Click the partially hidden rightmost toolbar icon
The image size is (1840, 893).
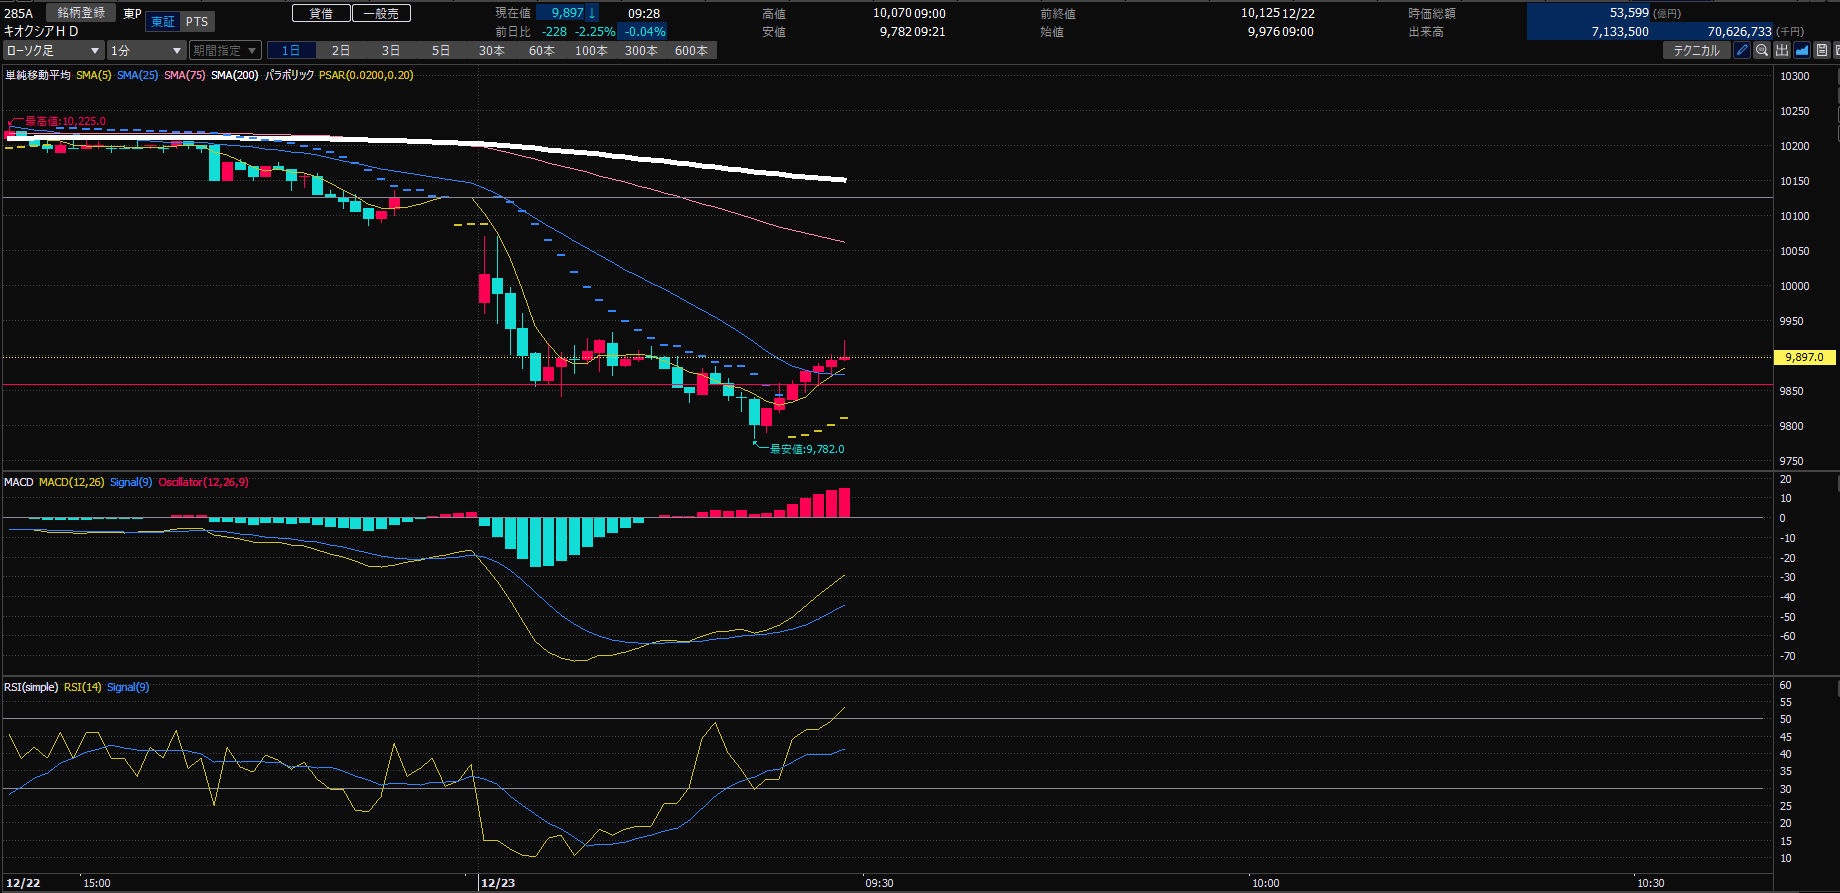coord(1836,50)
